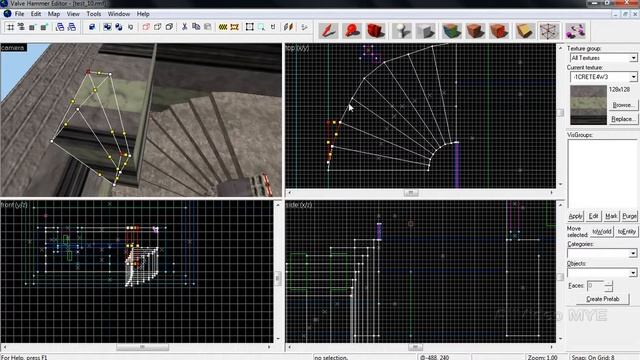Select the apply current texture tool

click(475, 31)
